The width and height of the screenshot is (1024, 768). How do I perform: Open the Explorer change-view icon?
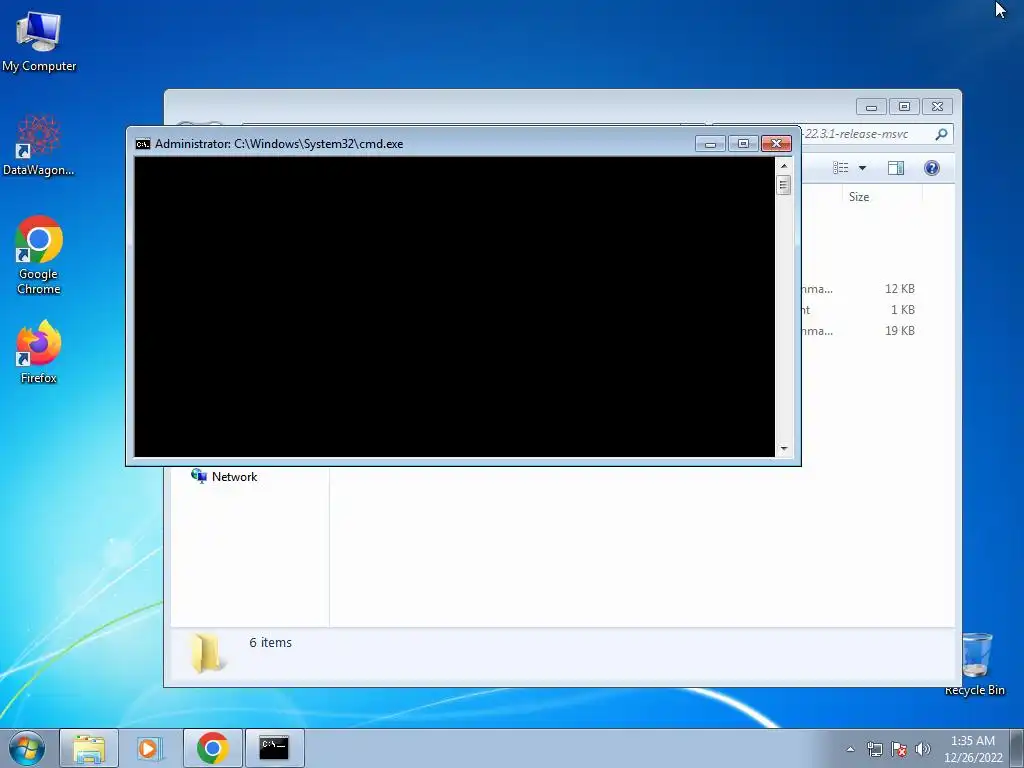click(840, 168)
